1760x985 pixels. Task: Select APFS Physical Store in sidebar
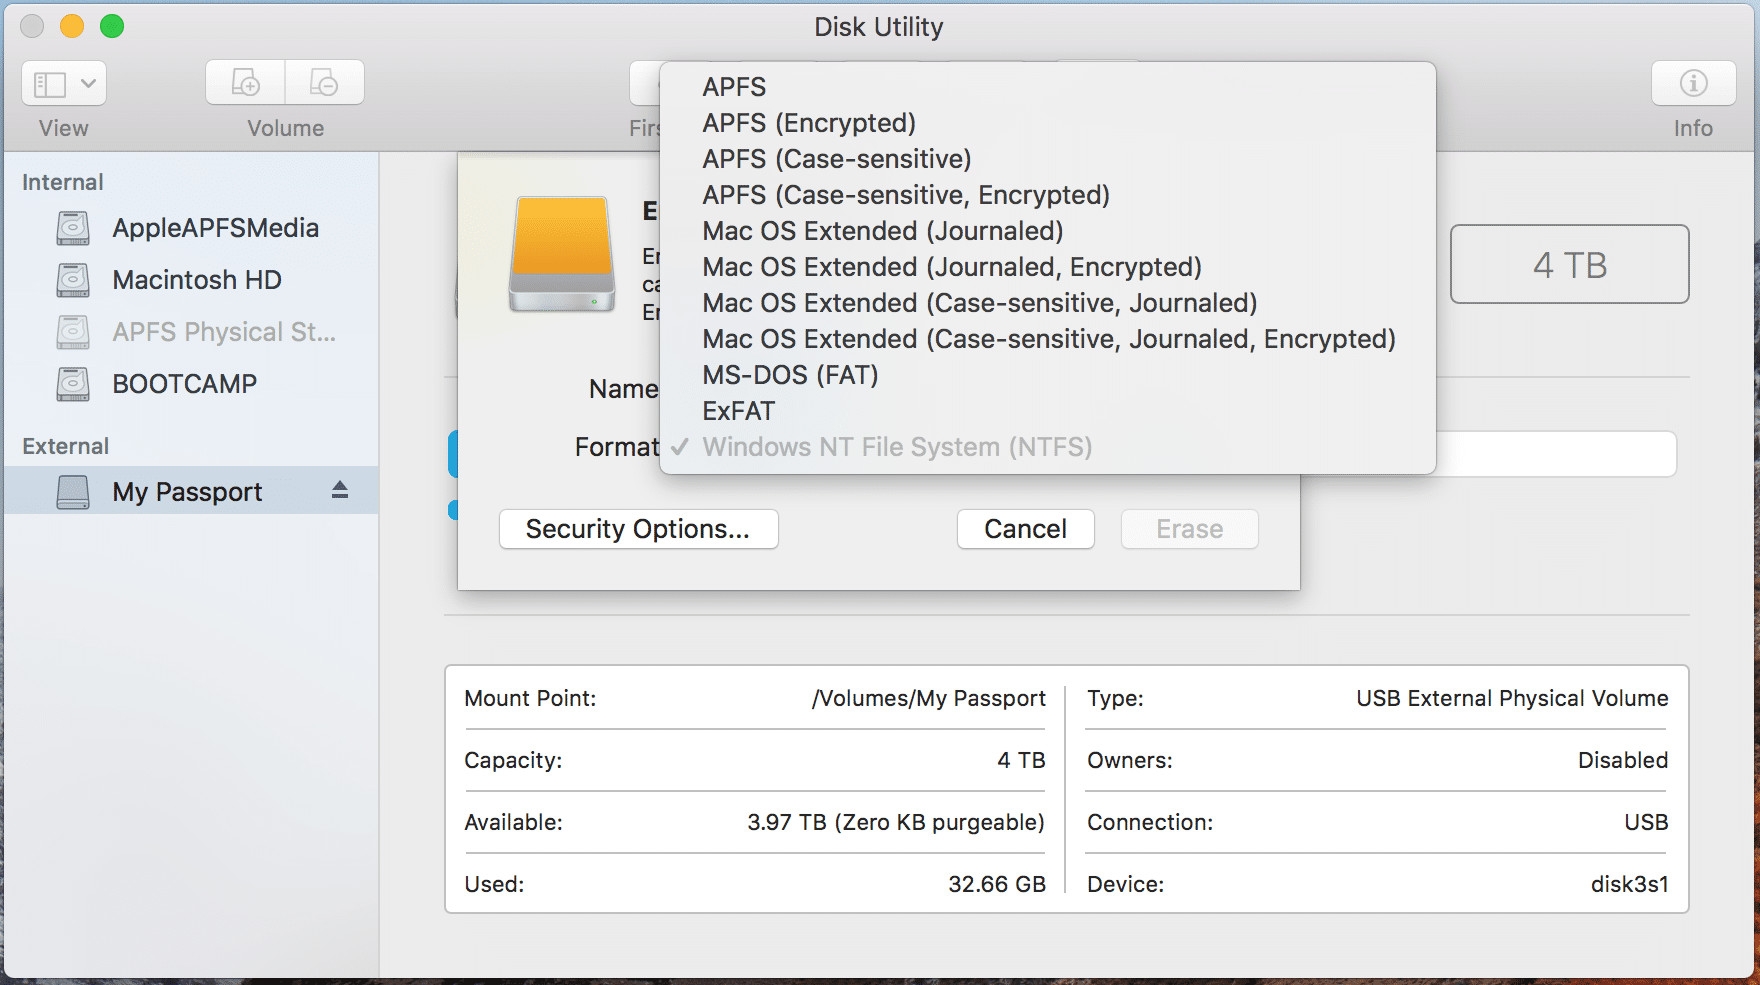click(x=223, y=332)
